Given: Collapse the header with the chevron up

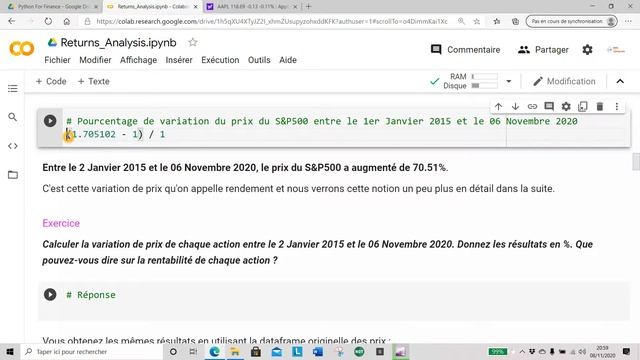Looking at the screenshot, I should click(x=620, y=81).
